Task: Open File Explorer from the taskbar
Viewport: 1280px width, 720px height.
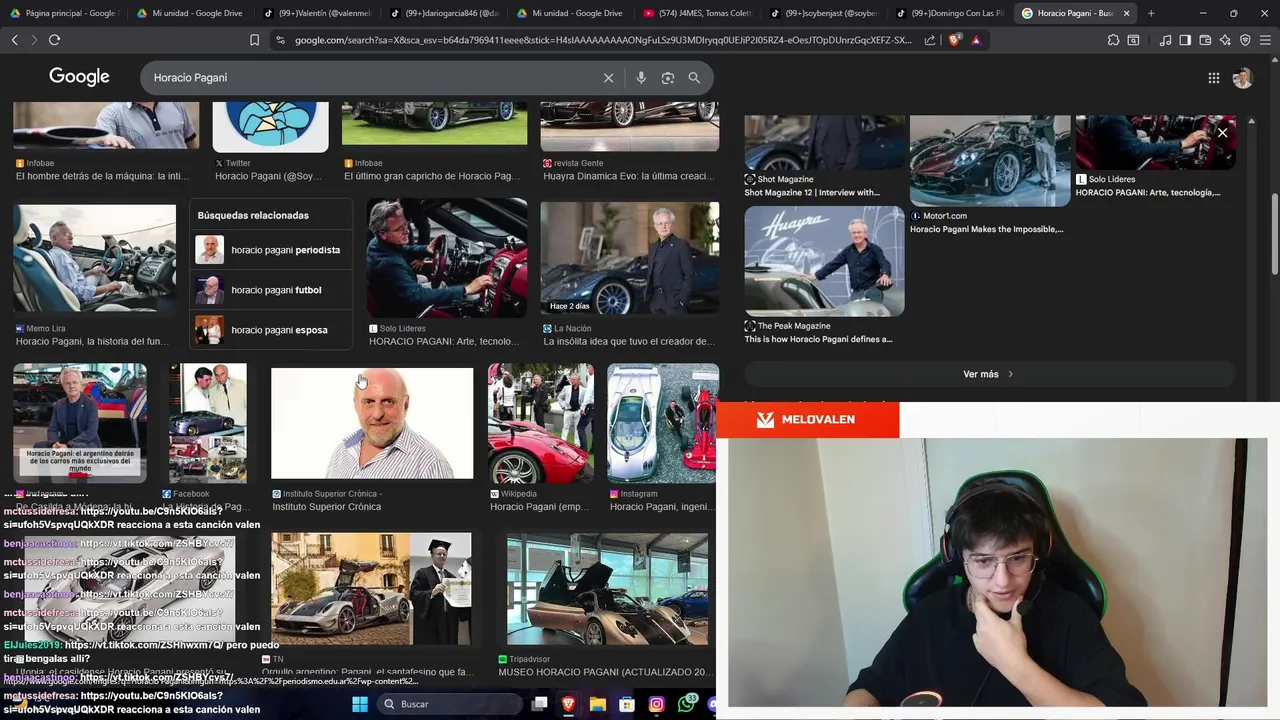Action: coord(598,704)
